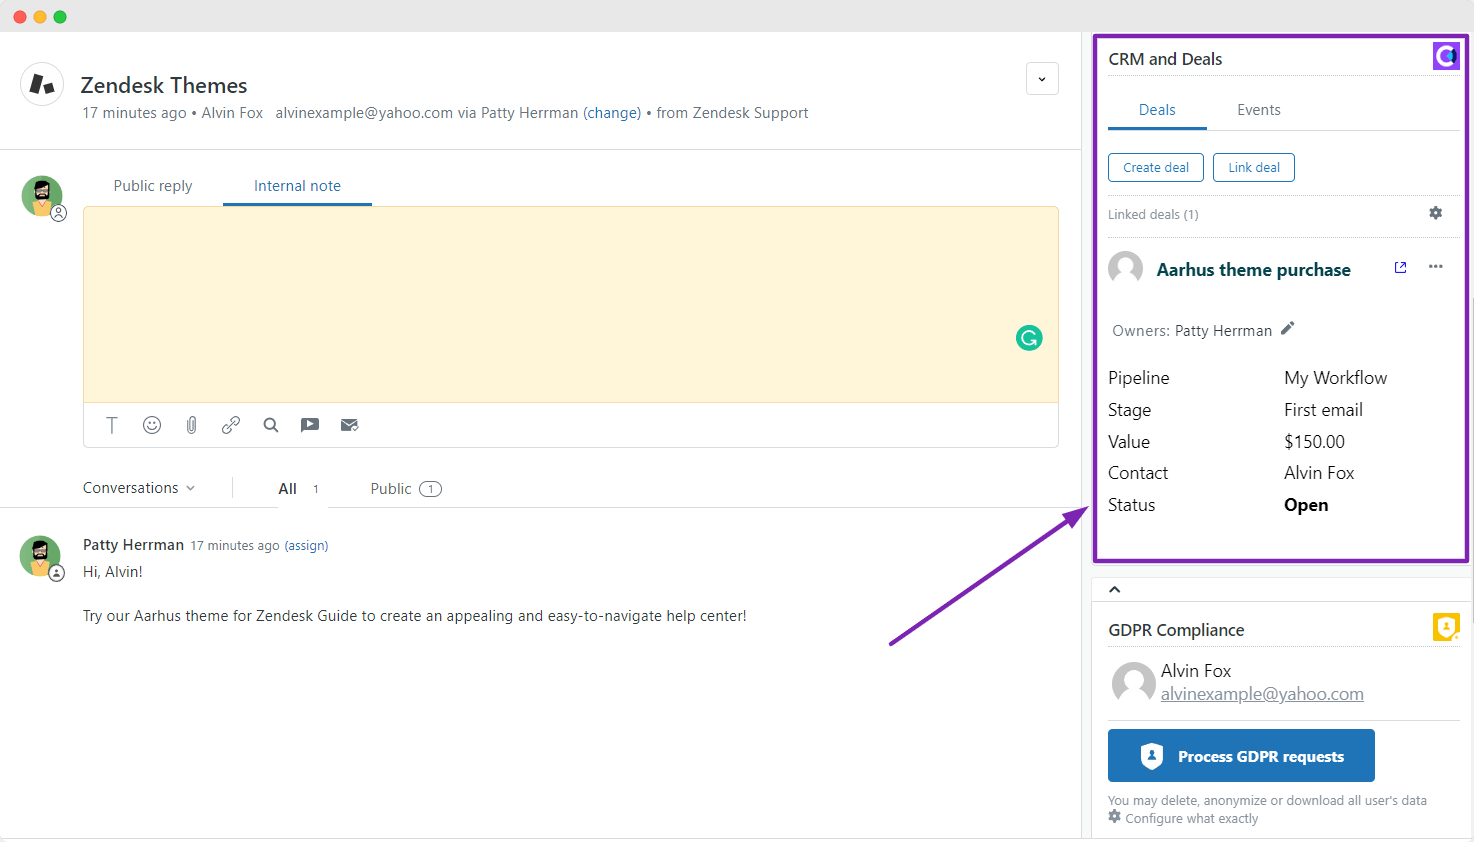Collapse the apps panel with the chevron
The width and height of the screenshot is (1474, 842).
point(1115,589)
